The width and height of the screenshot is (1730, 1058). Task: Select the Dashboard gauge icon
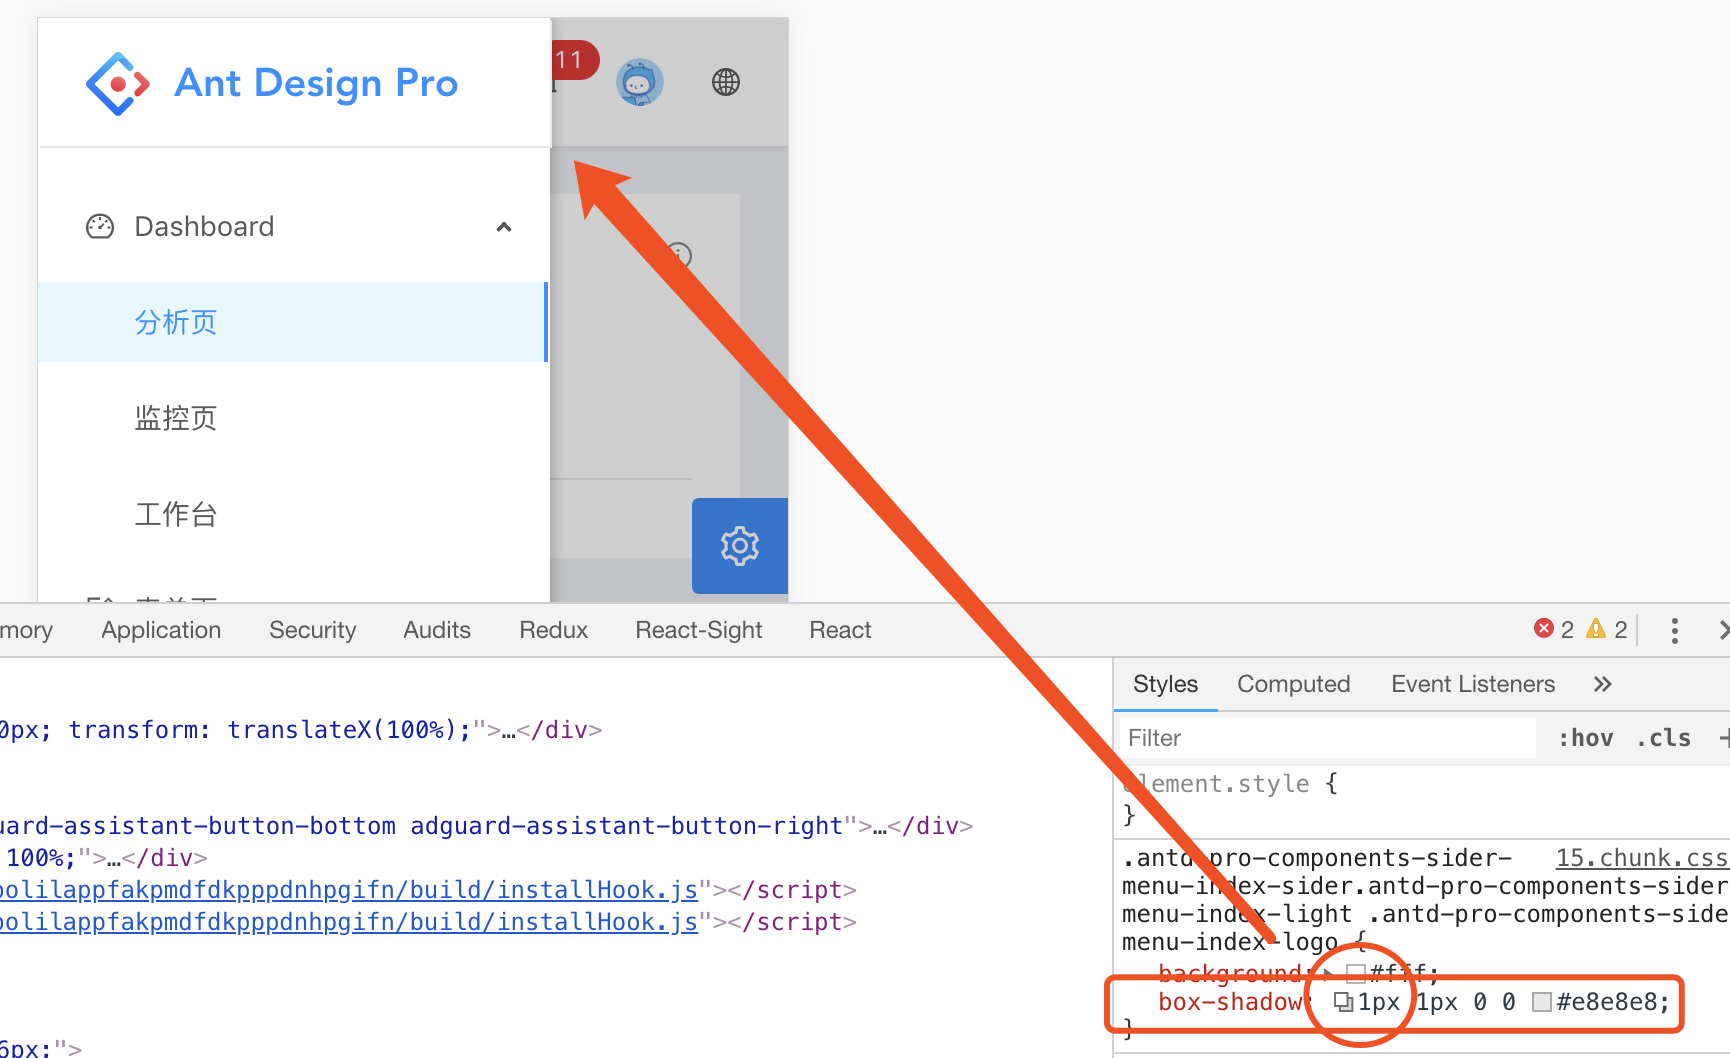tap(100, 227)
